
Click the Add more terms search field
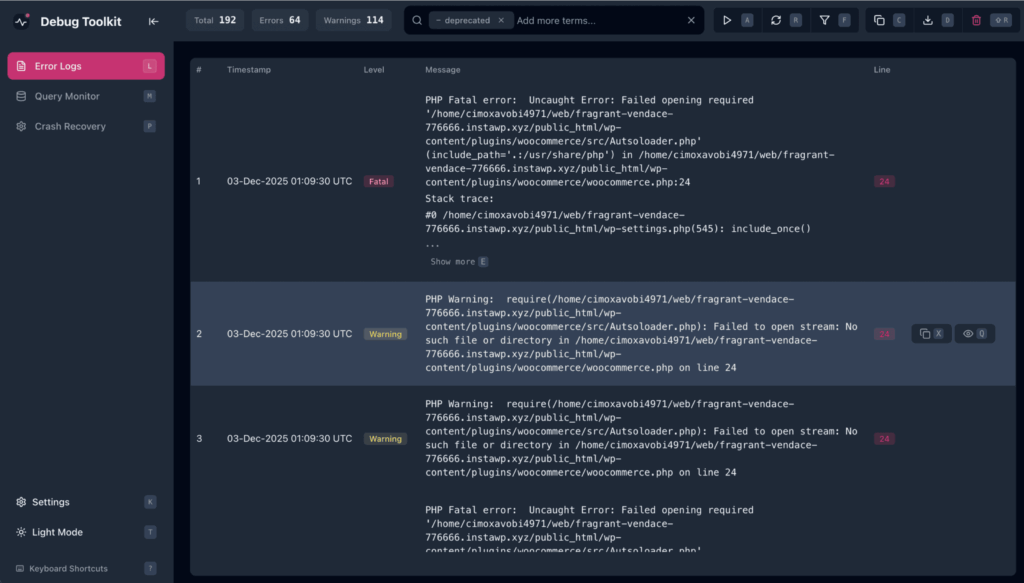pyautogui.click(x=565, y=19)
